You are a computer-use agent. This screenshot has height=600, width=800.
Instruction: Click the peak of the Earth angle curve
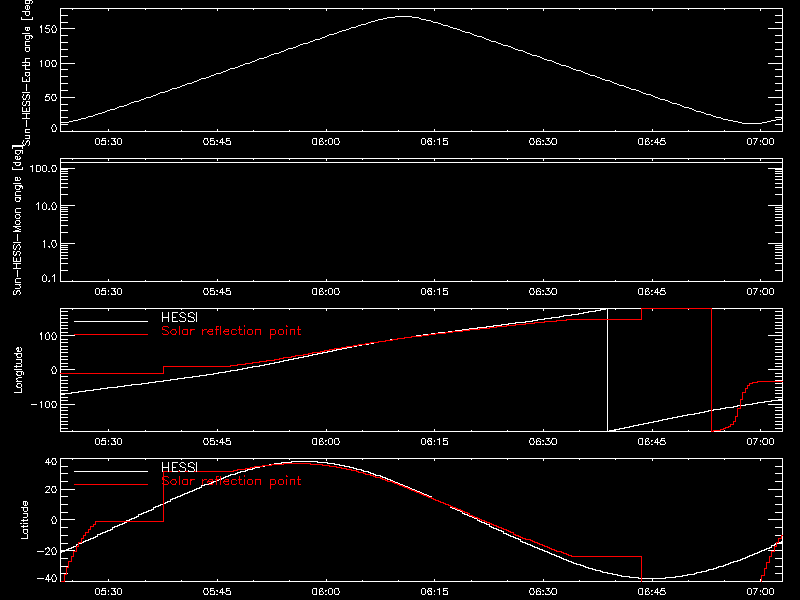403,17
